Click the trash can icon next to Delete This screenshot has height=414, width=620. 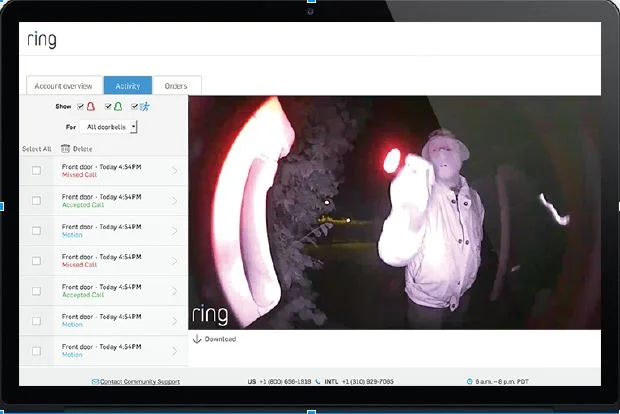point(65,149)
